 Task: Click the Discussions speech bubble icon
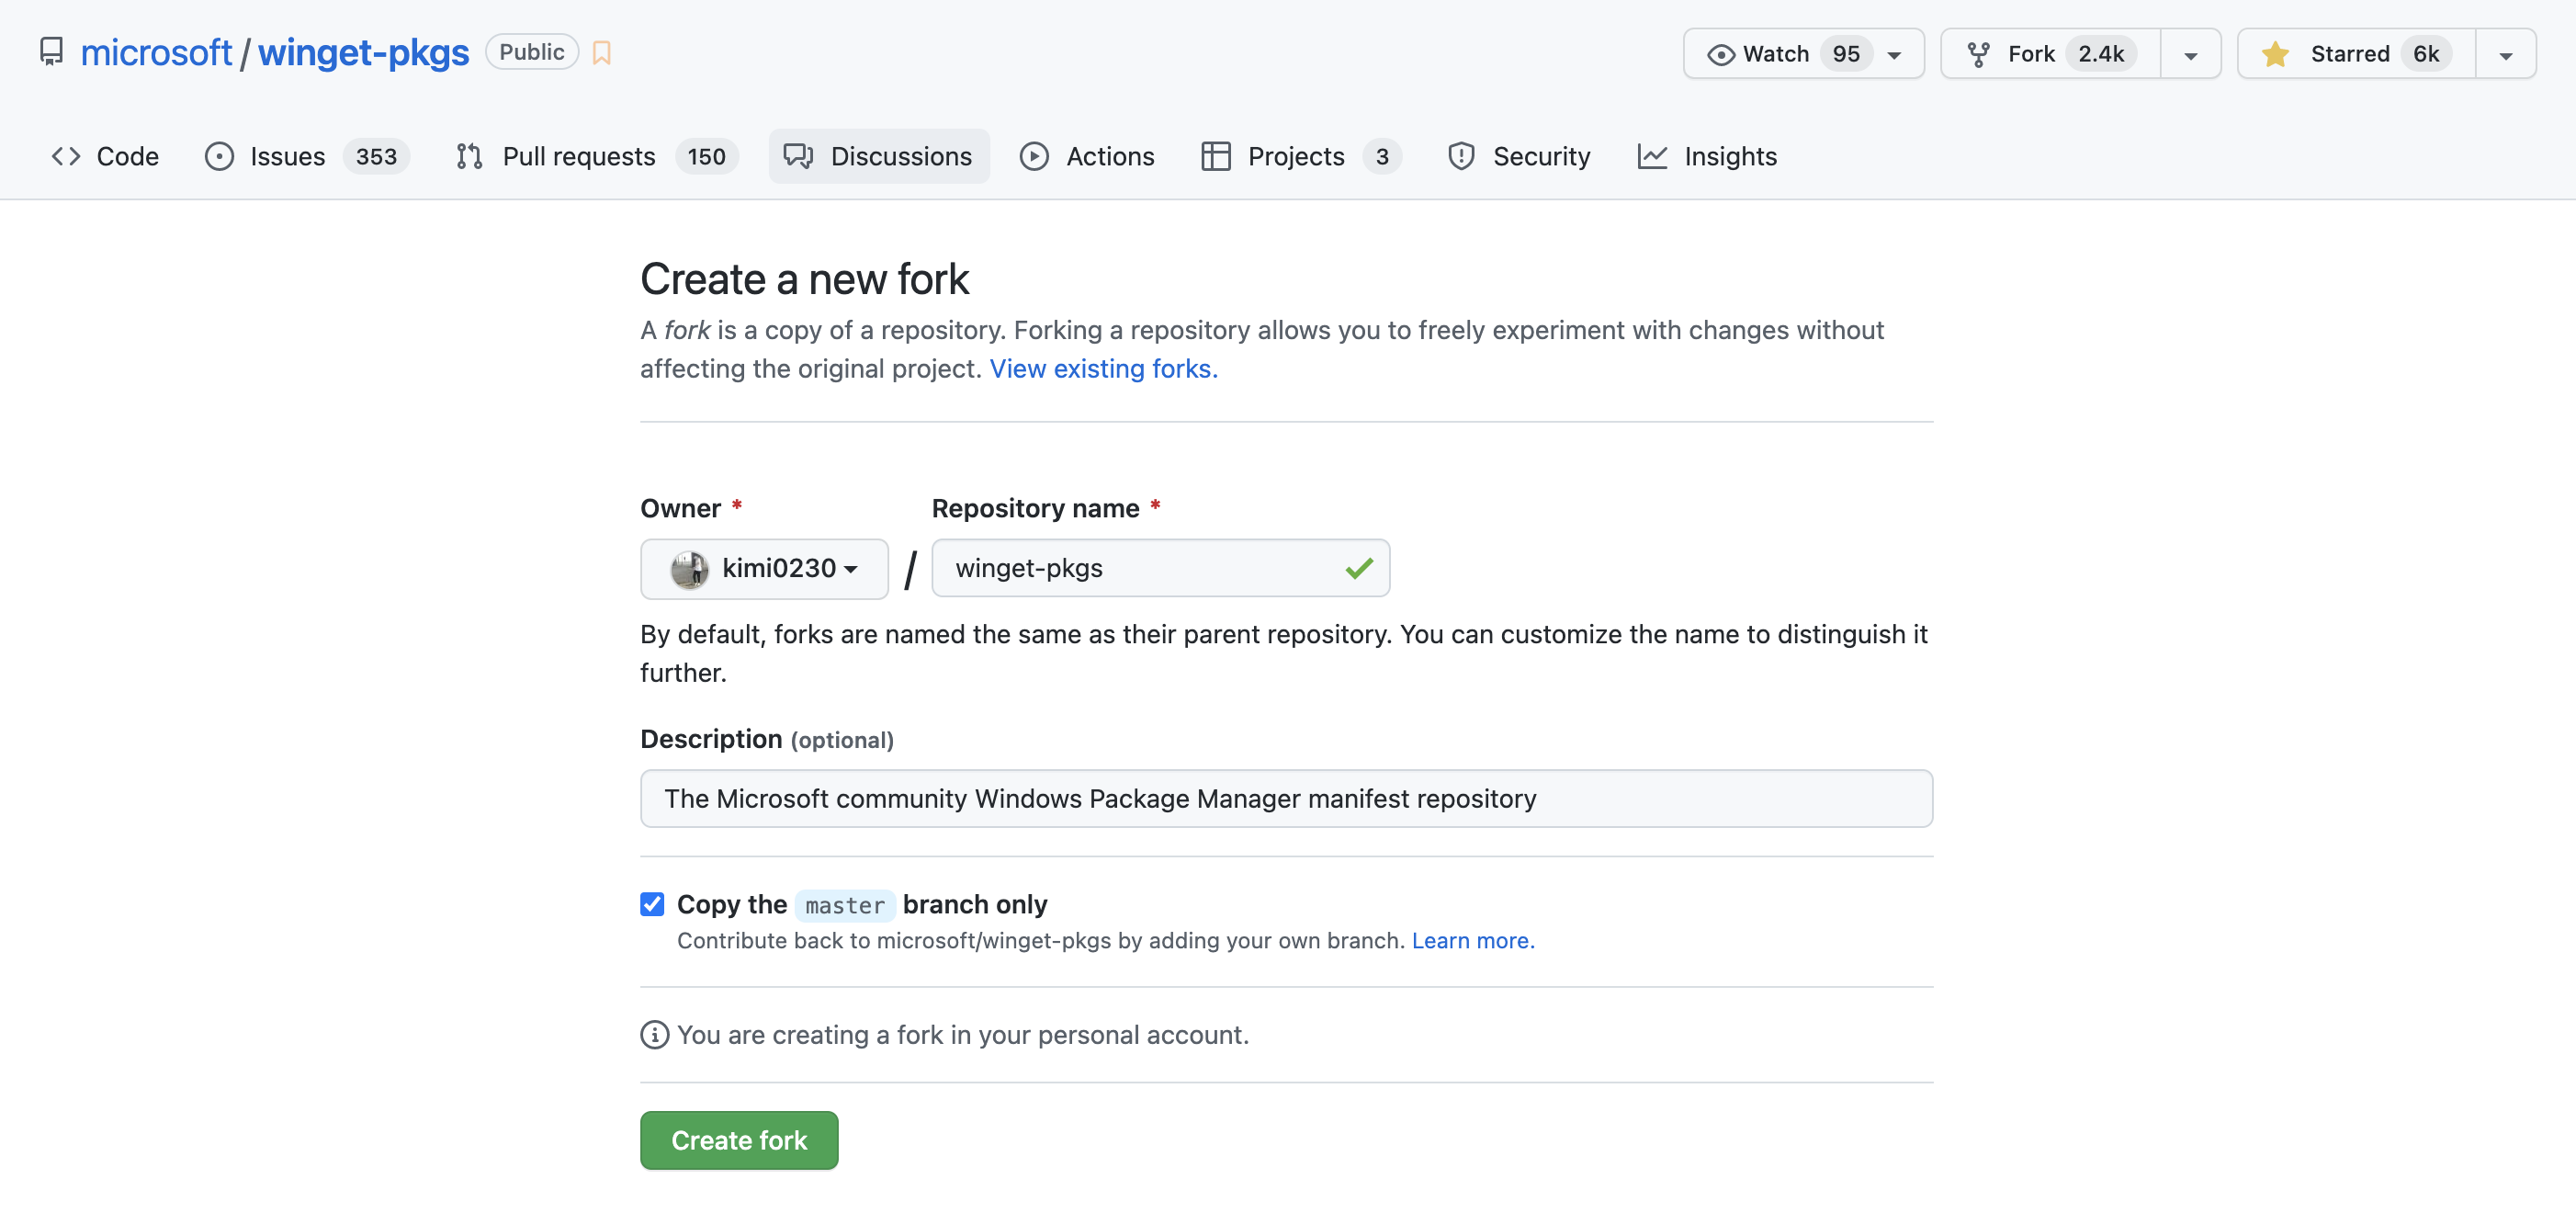tap(798, 156)
